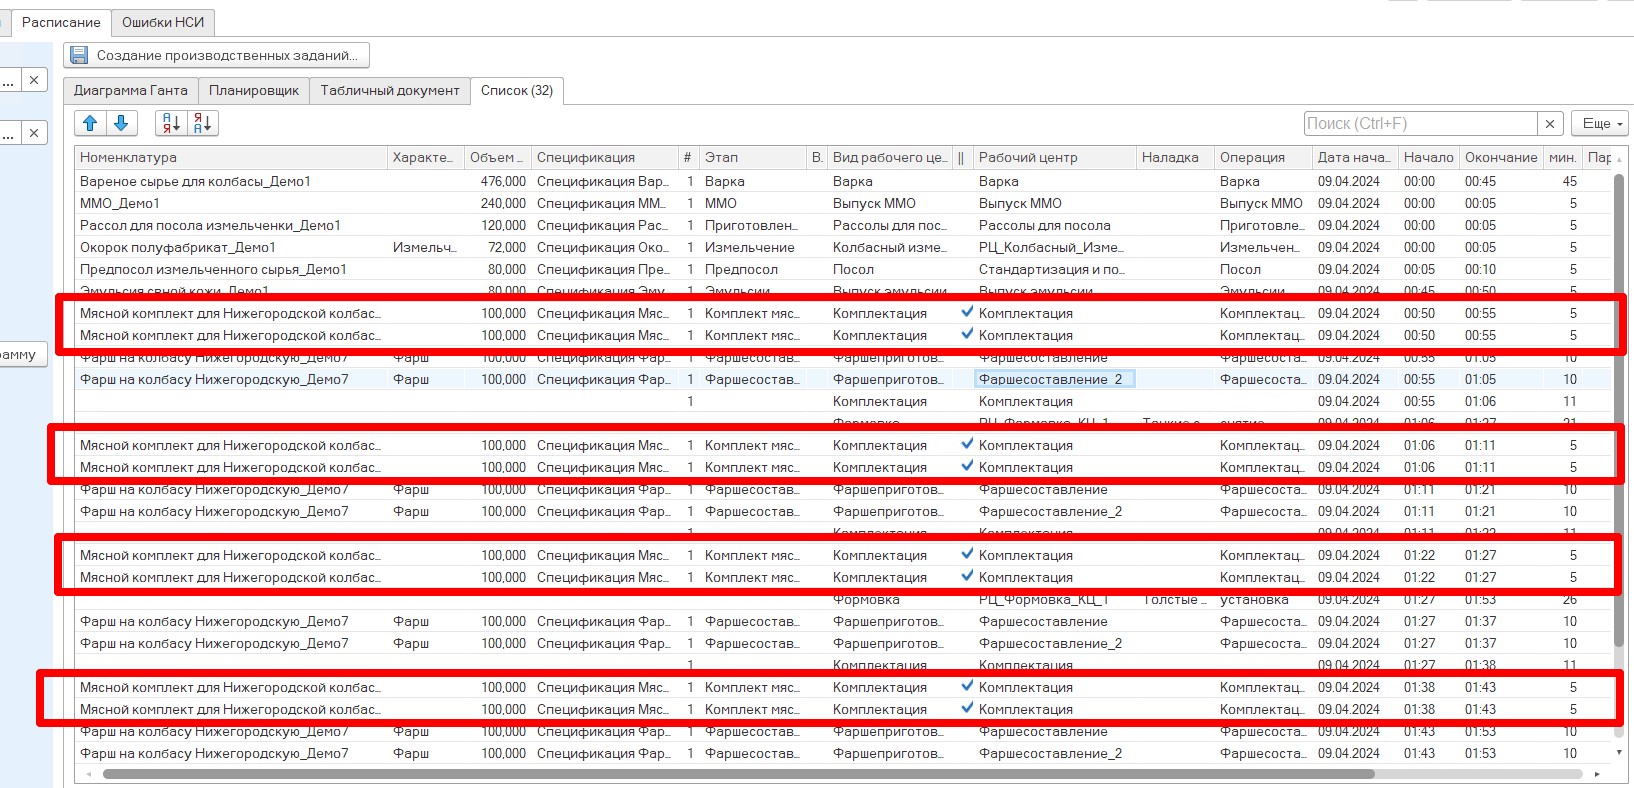The image size is (1634, 788).
Task: Sort the list descending Я-А
Action: (202, 123)
